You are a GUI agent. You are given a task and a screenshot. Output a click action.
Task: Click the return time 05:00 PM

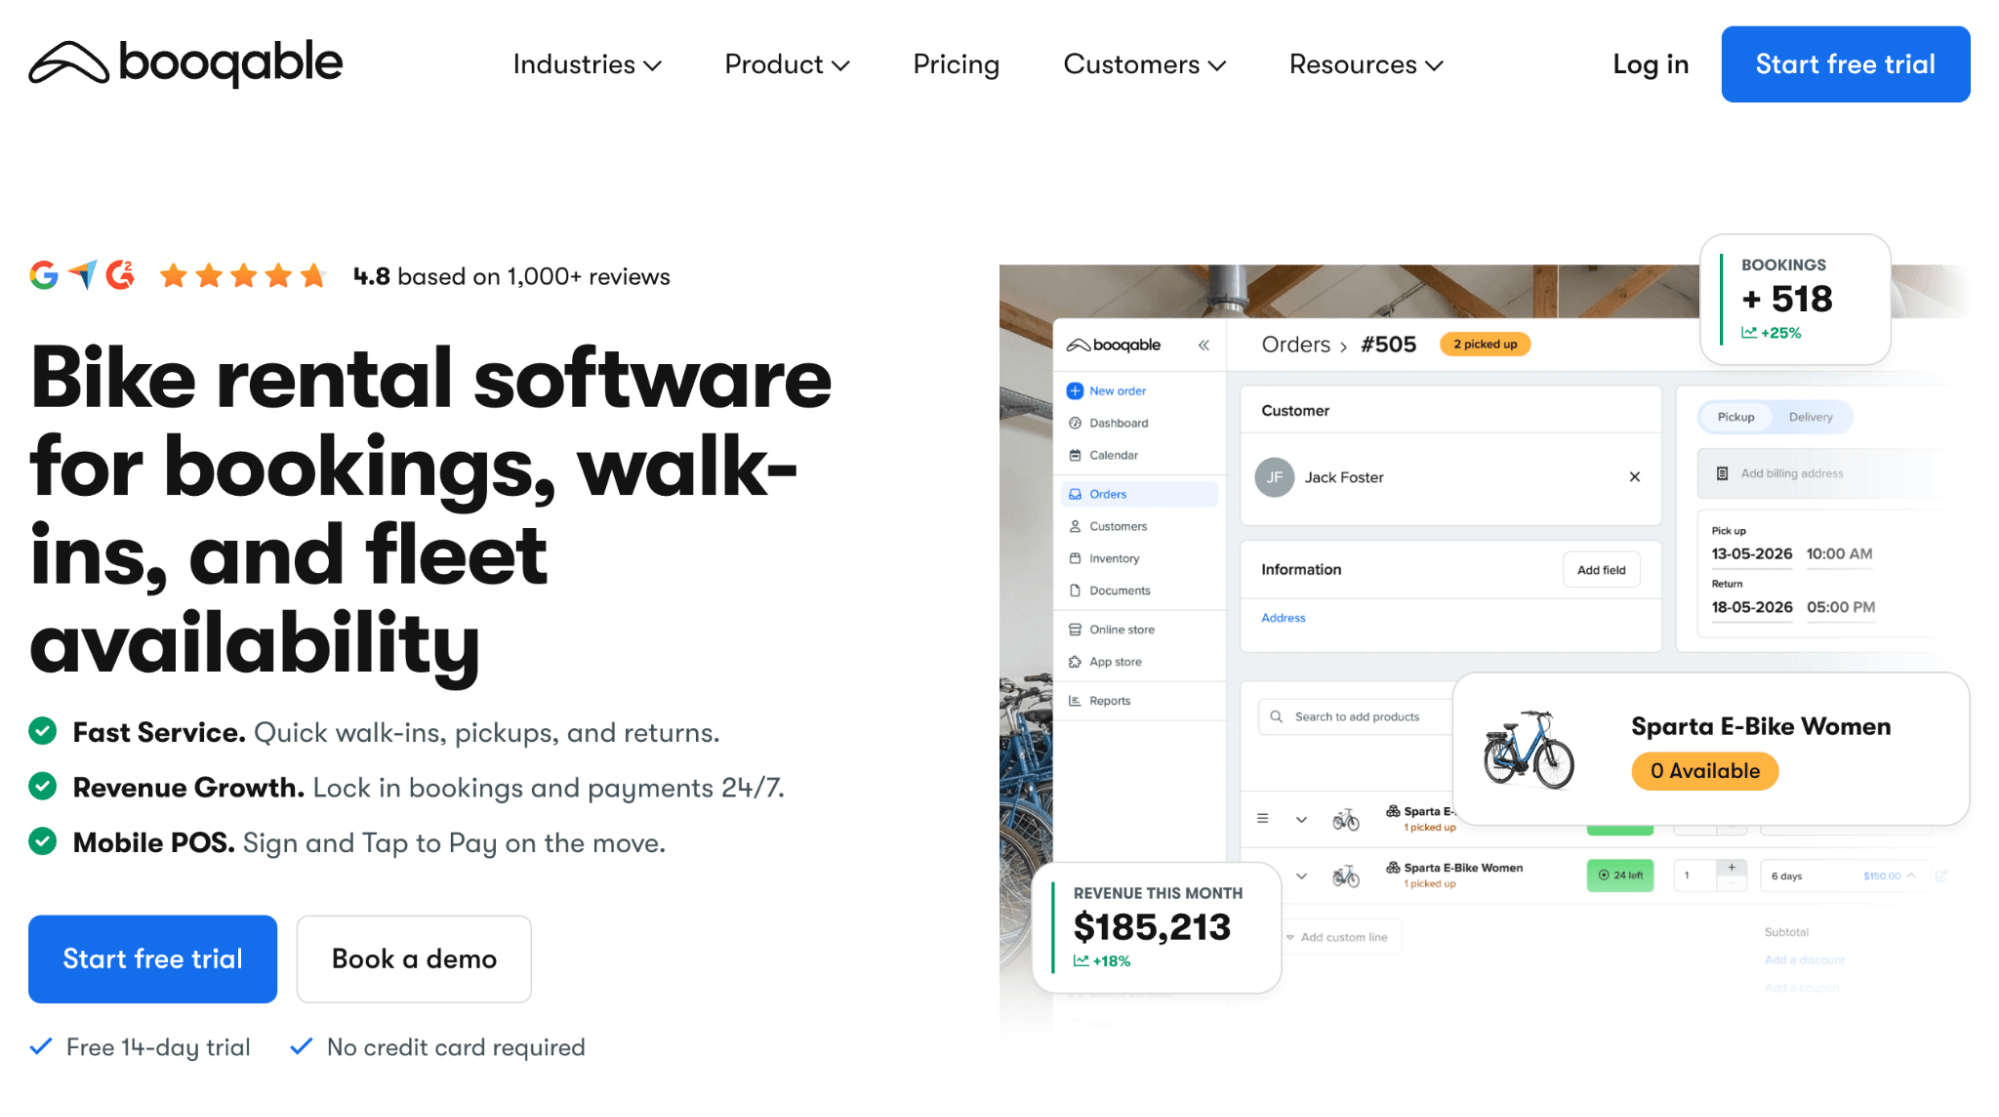[1840, 607]
